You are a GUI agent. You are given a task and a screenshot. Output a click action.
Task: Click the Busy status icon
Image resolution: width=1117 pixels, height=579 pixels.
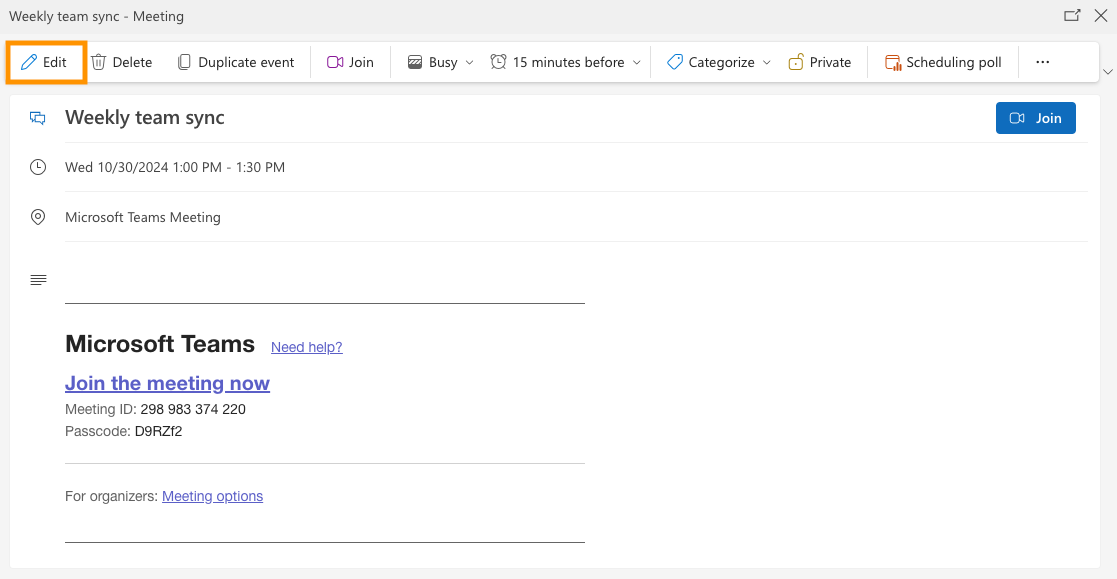pos(415,62)
